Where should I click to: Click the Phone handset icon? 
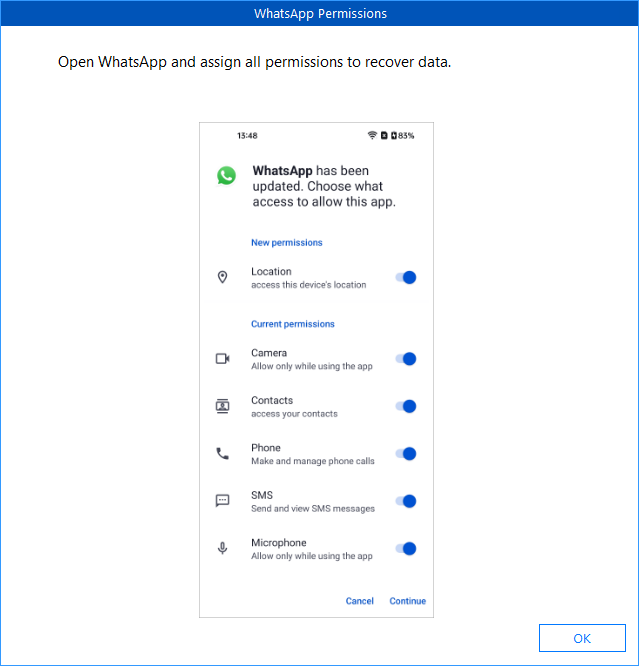[x=223, y=454]
